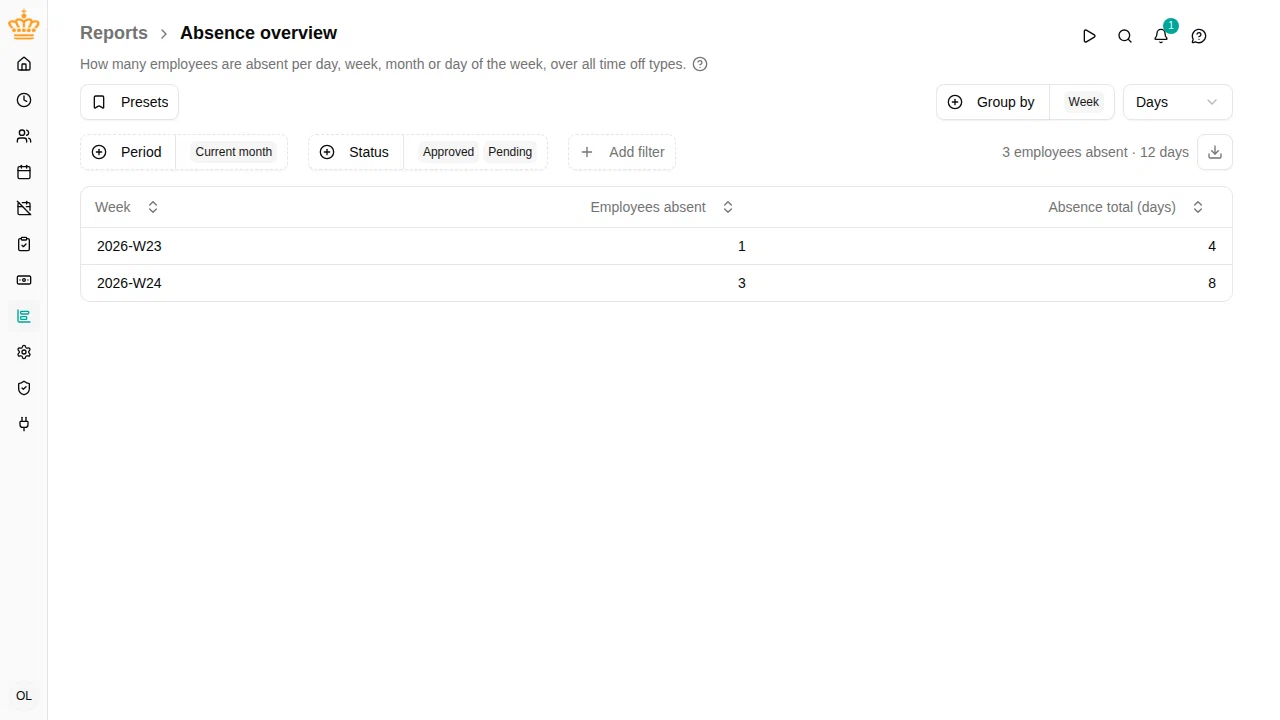
Task: Open the Presets button
Action: click(129, 102)
